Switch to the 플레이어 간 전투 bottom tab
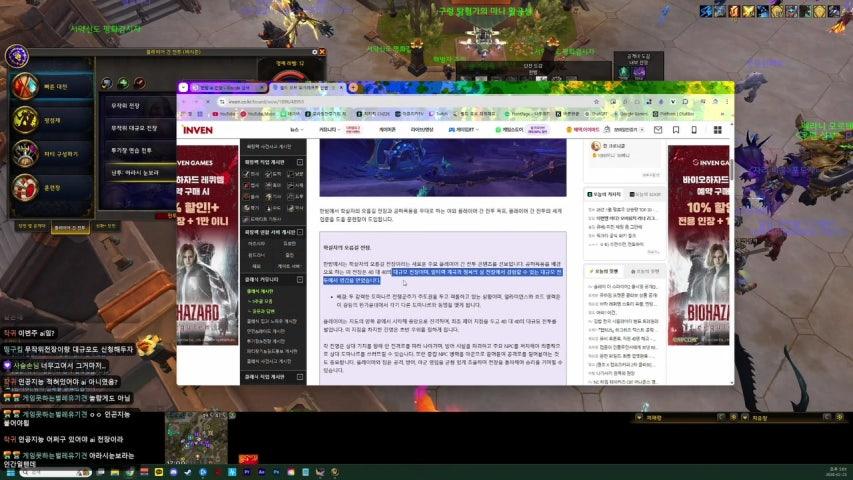This screenshot has height=480, width=853. [70, 226]
